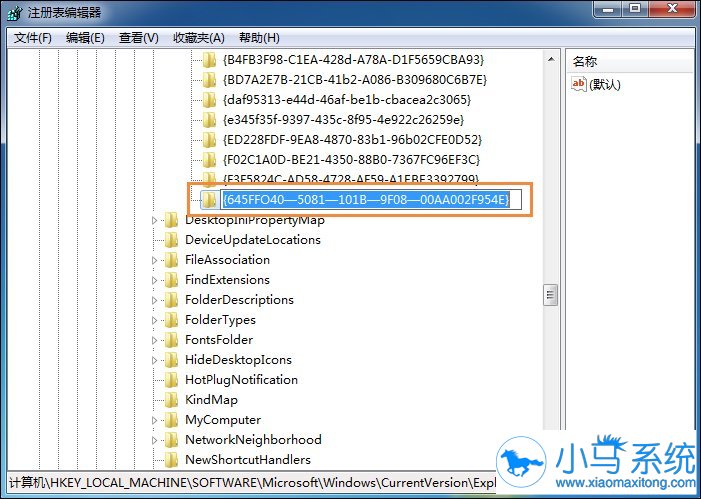Viewport: 701px width, 499px height.
Task: Click the Registry Editor title bar icon
Action: click(x=16, y=13)
